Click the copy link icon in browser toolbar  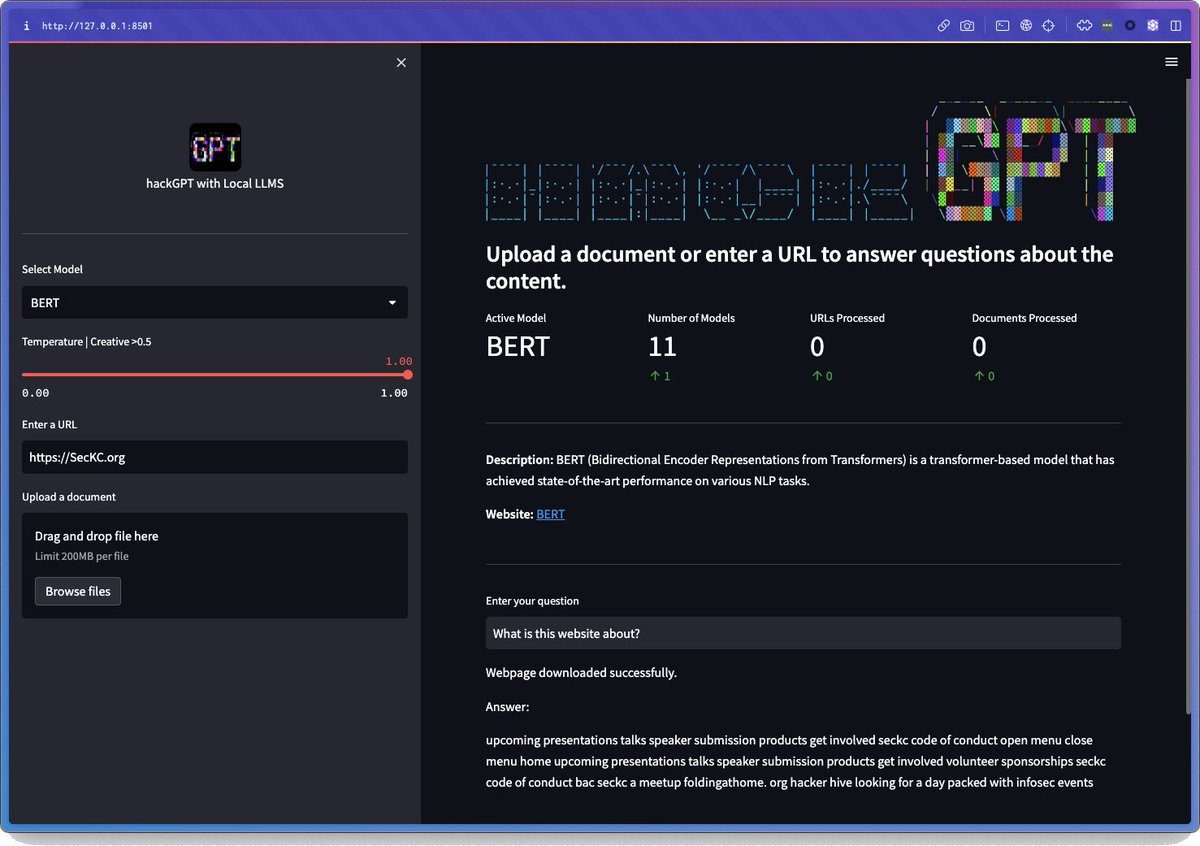point(943,26)
